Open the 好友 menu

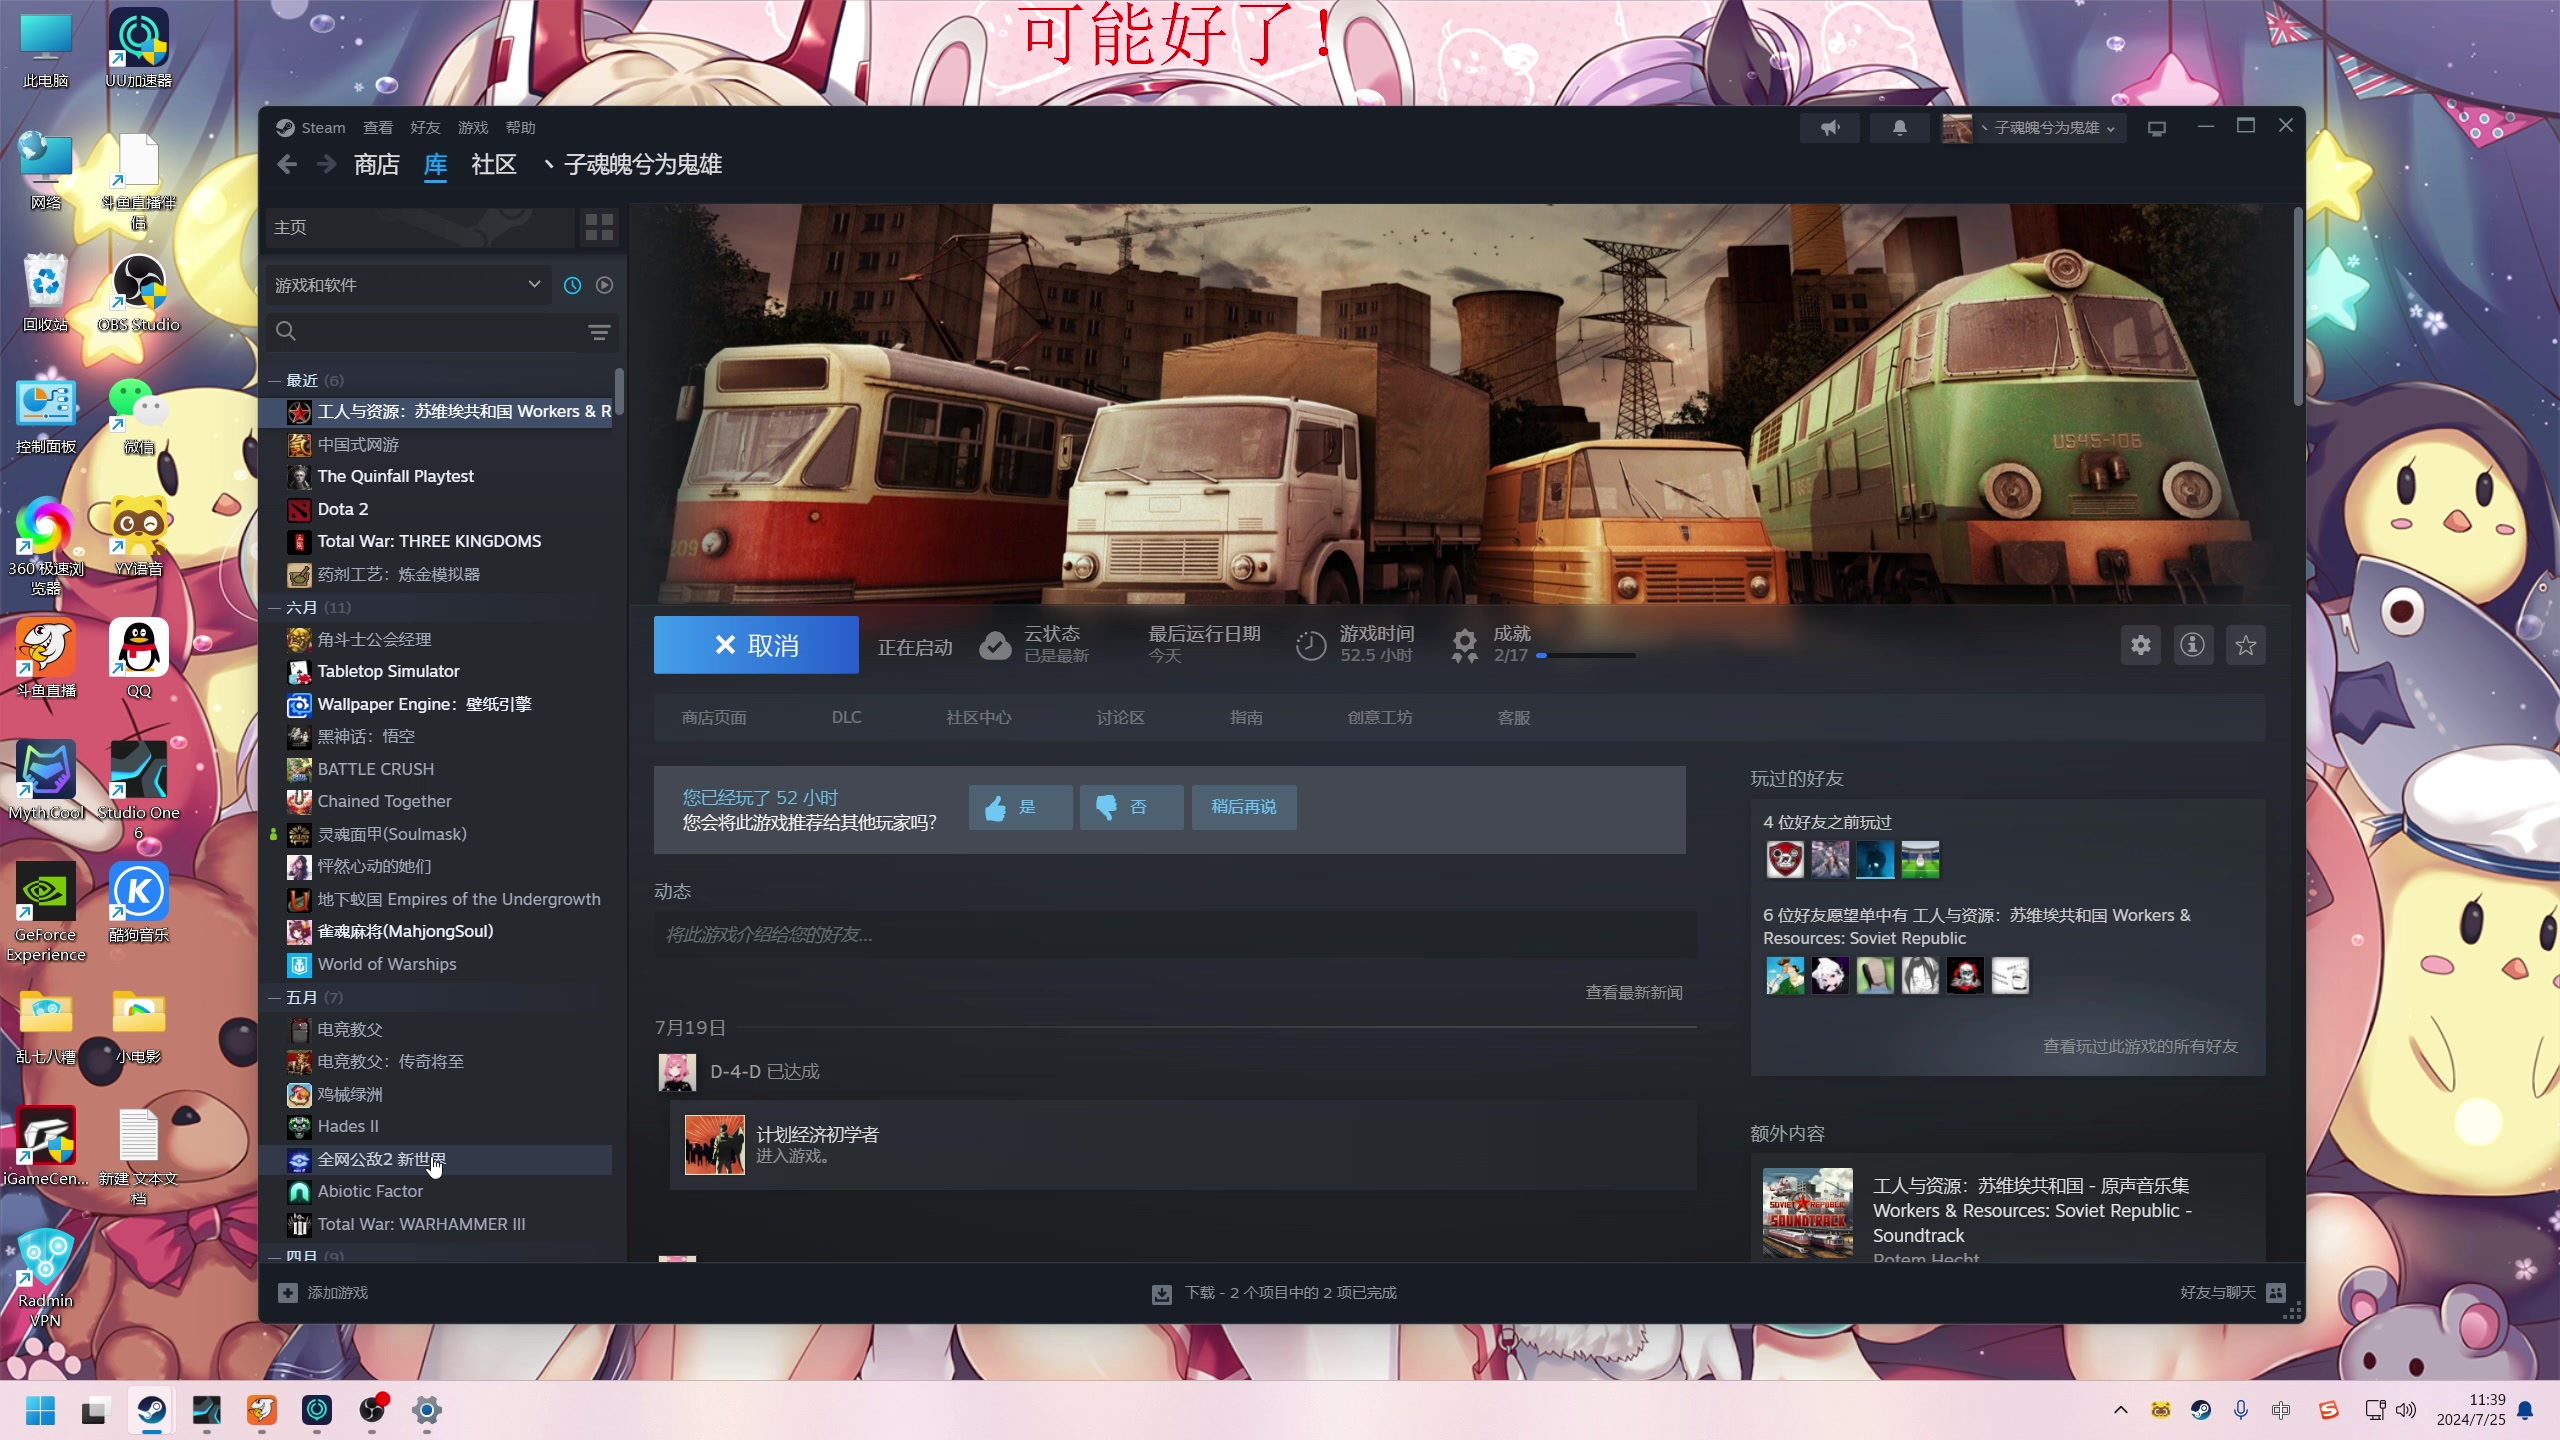(425, 128)
